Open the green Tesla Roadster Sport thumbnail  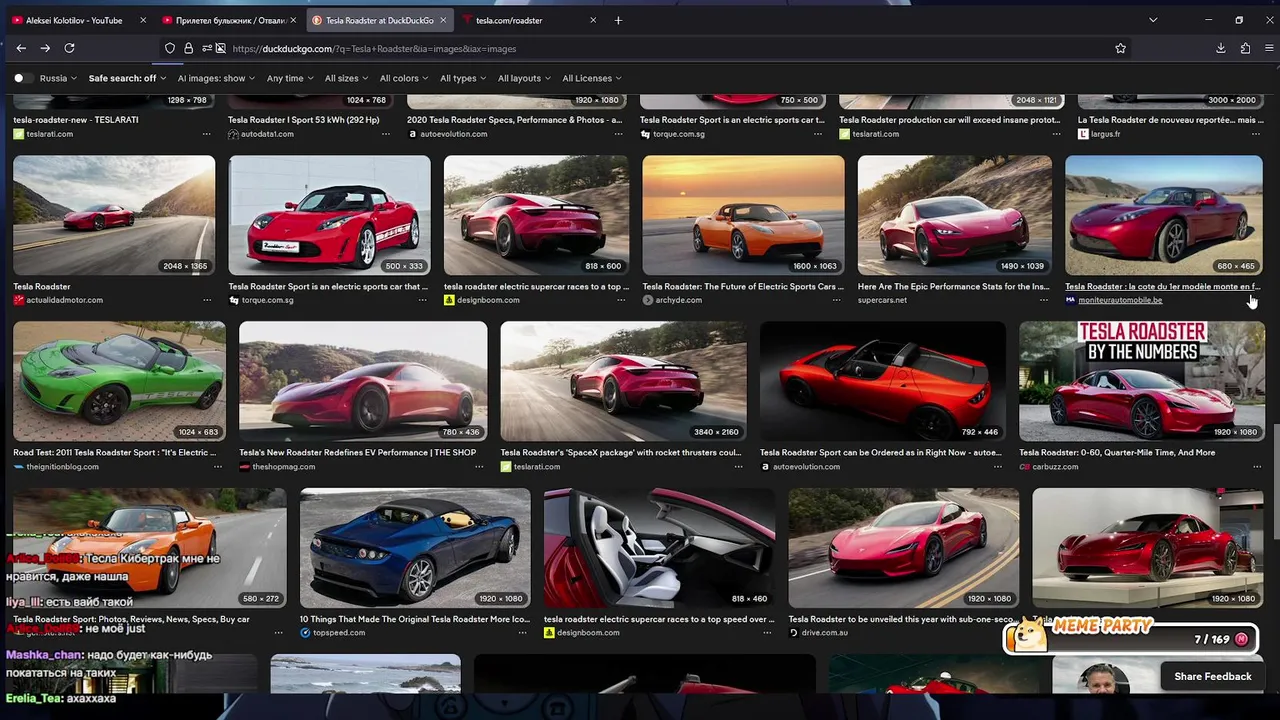click(x=119, y=381)
